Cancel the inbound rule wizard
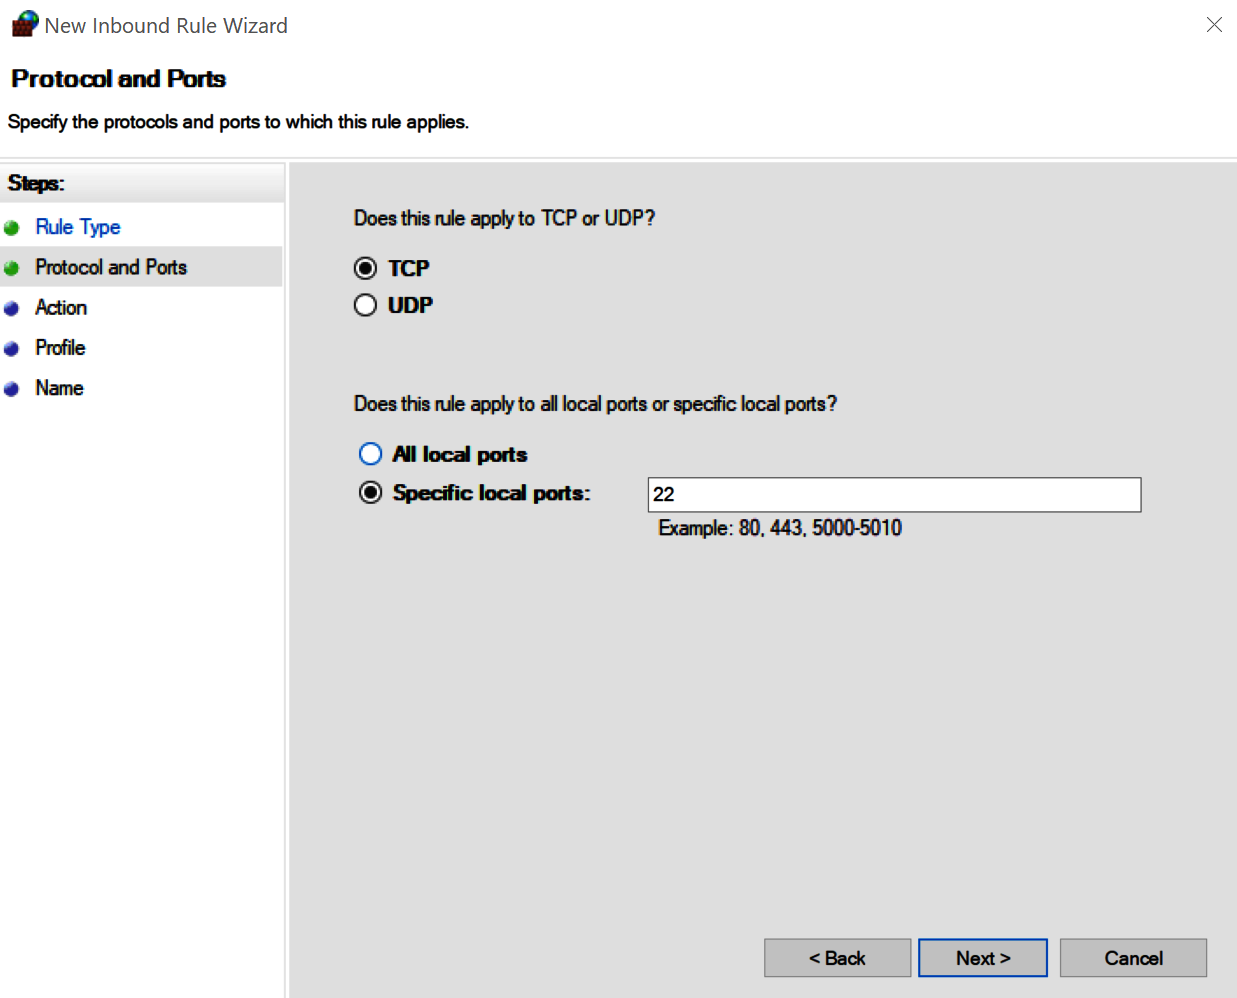Screen dimensions: 1237x998 pyautogui.click(x=1133, y=957)
